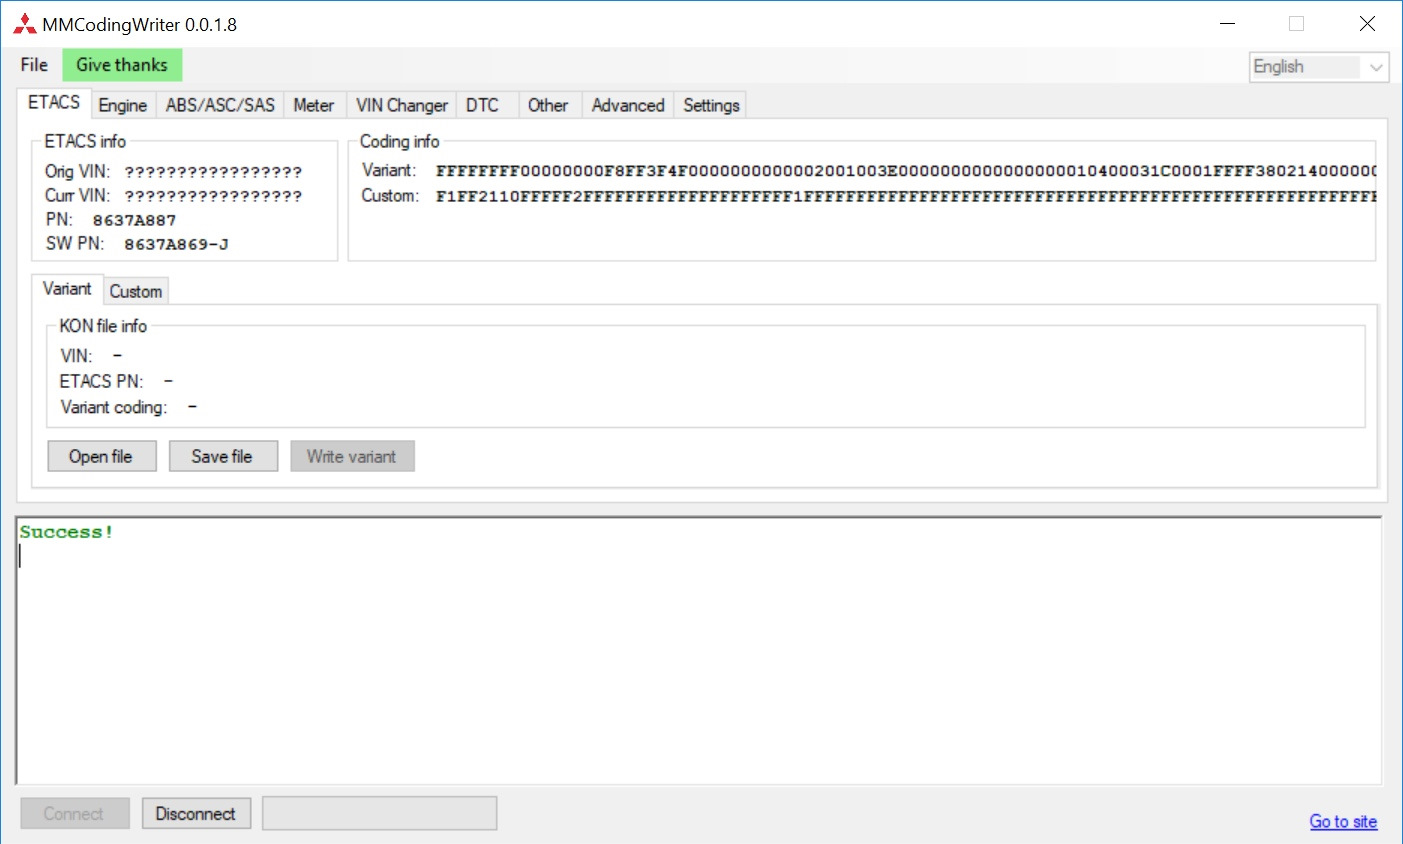The width and height of the screenshot is (1403, 844).
Task: Open the Other tab
Action: click(x=548, y=104)
